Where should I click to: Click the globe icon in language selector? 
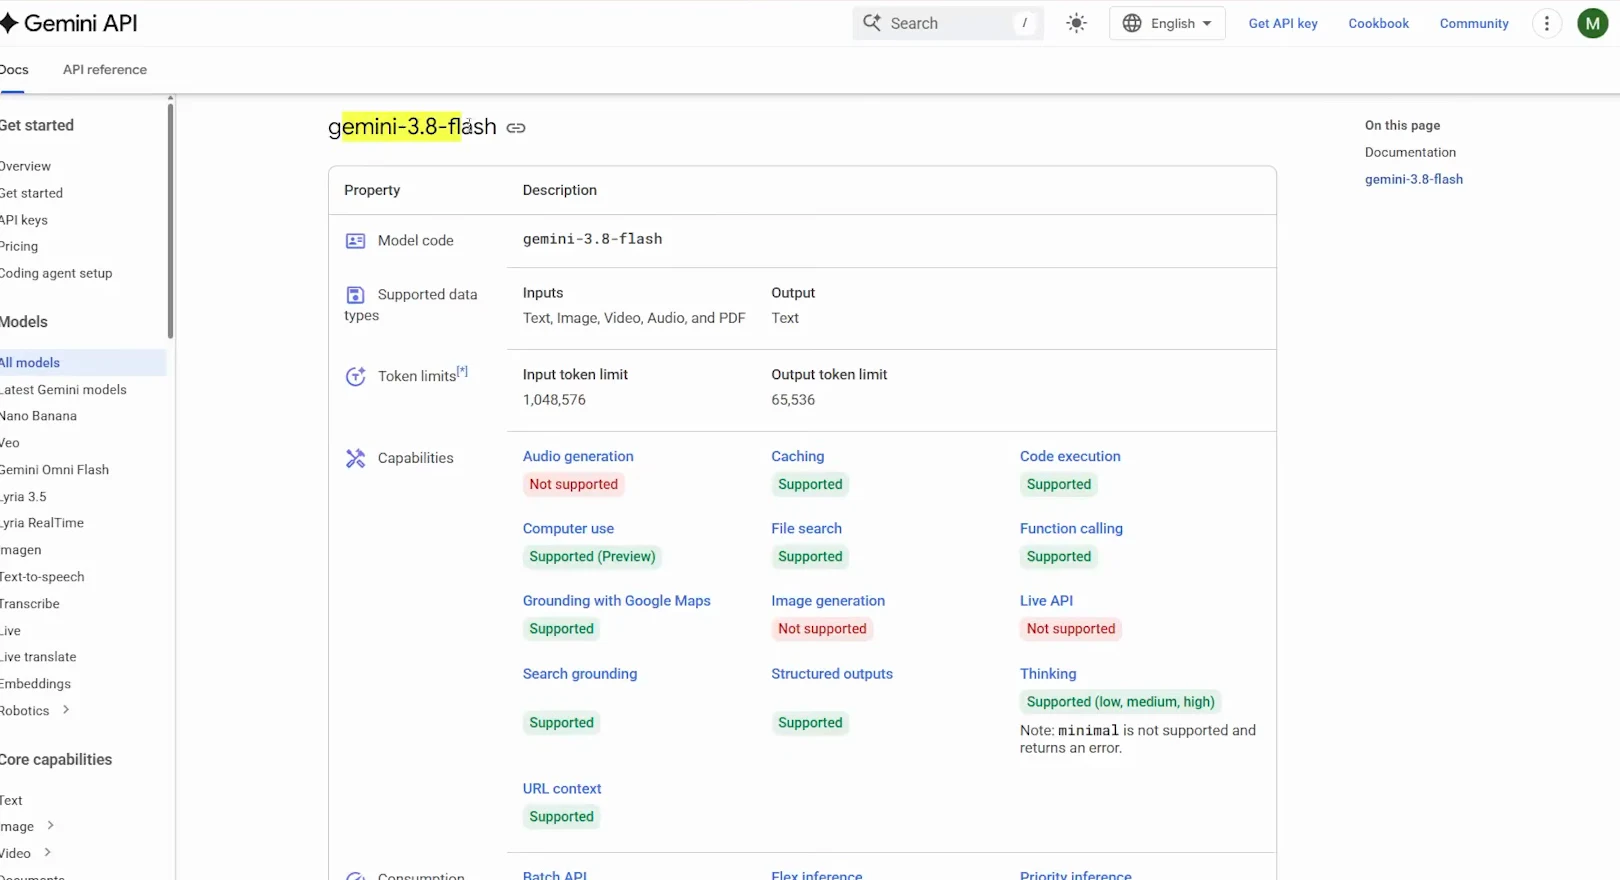(1132, 23)
